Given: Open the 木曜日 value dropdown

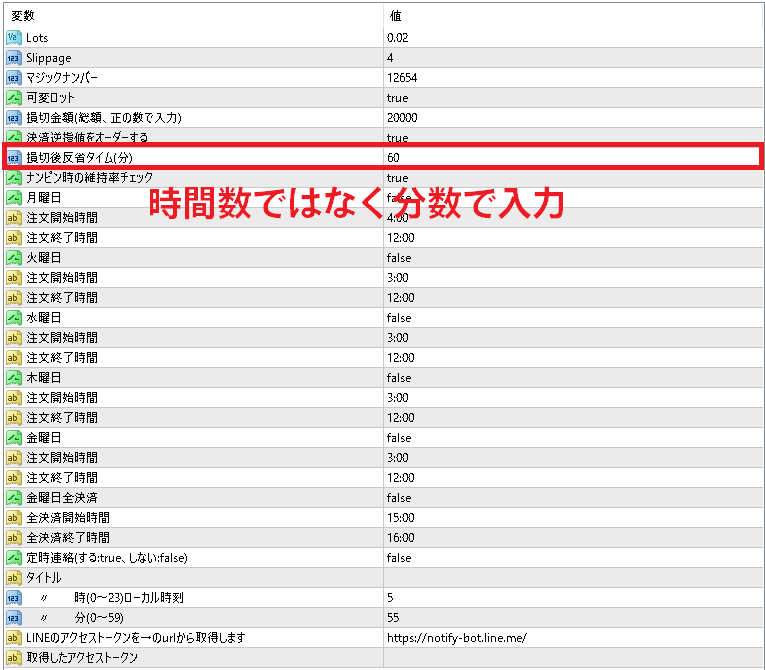Looking at the screenshot, I should [x=399, y=378].
